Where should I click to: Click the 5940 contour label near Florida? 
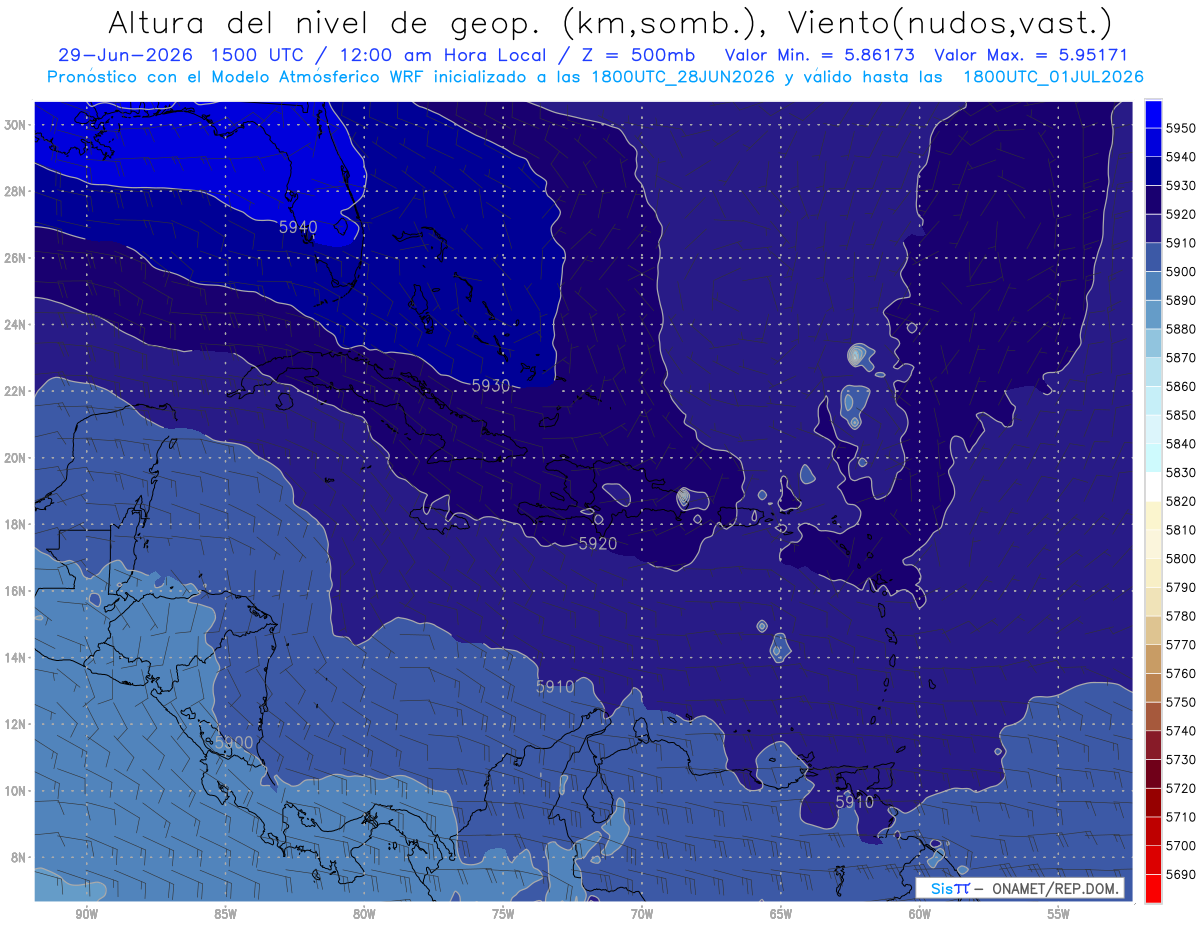(x=298, y=228)
